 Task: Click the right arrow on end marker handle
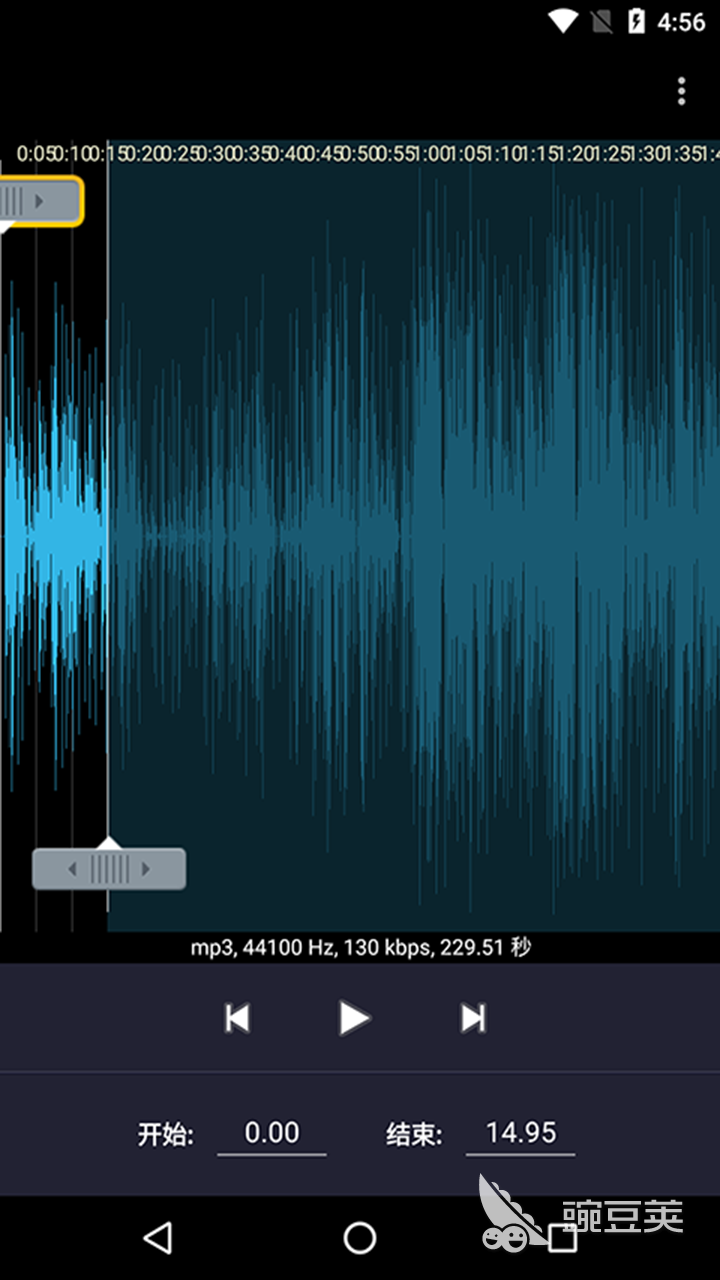(x=146, y=869)
